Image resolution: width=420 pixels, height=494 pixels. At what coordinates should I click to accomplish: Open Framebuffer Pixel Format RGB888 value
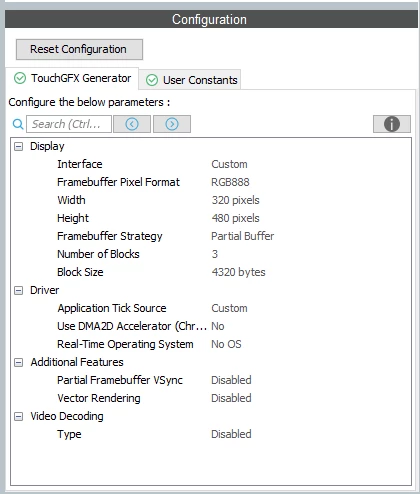(x=230, y=182)
